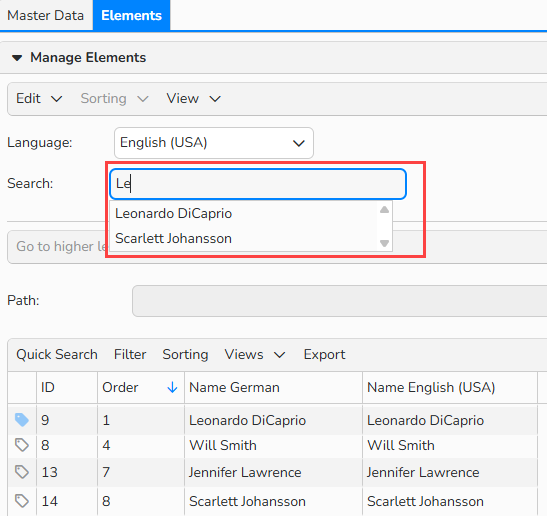The height and width of the screenshot is (516, 547).
Task: Click Jennifer Lawrence in Name English column
Action: [x=423, y=472]
